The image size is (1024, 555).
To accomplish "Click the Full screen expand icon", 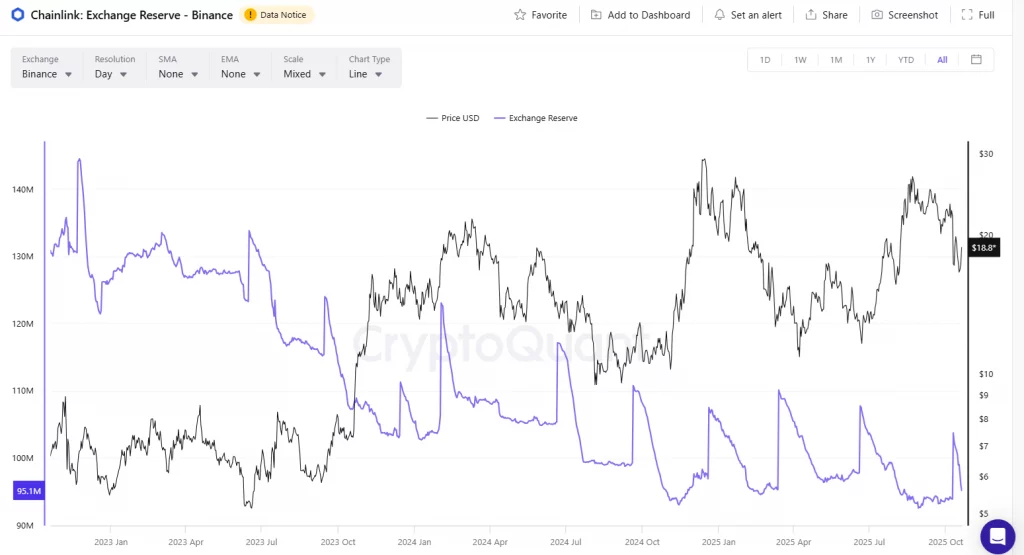I will click(x=966, y=15).
